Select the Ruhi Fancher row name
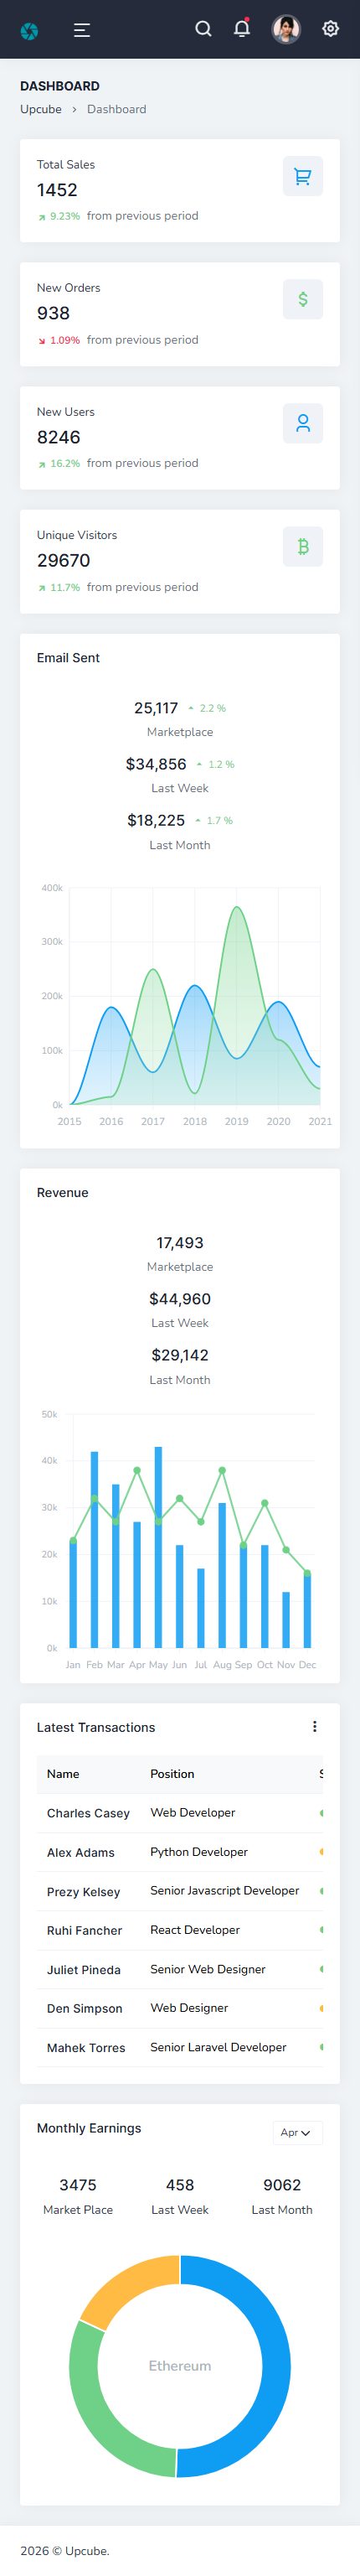 tap(85, 1930)
